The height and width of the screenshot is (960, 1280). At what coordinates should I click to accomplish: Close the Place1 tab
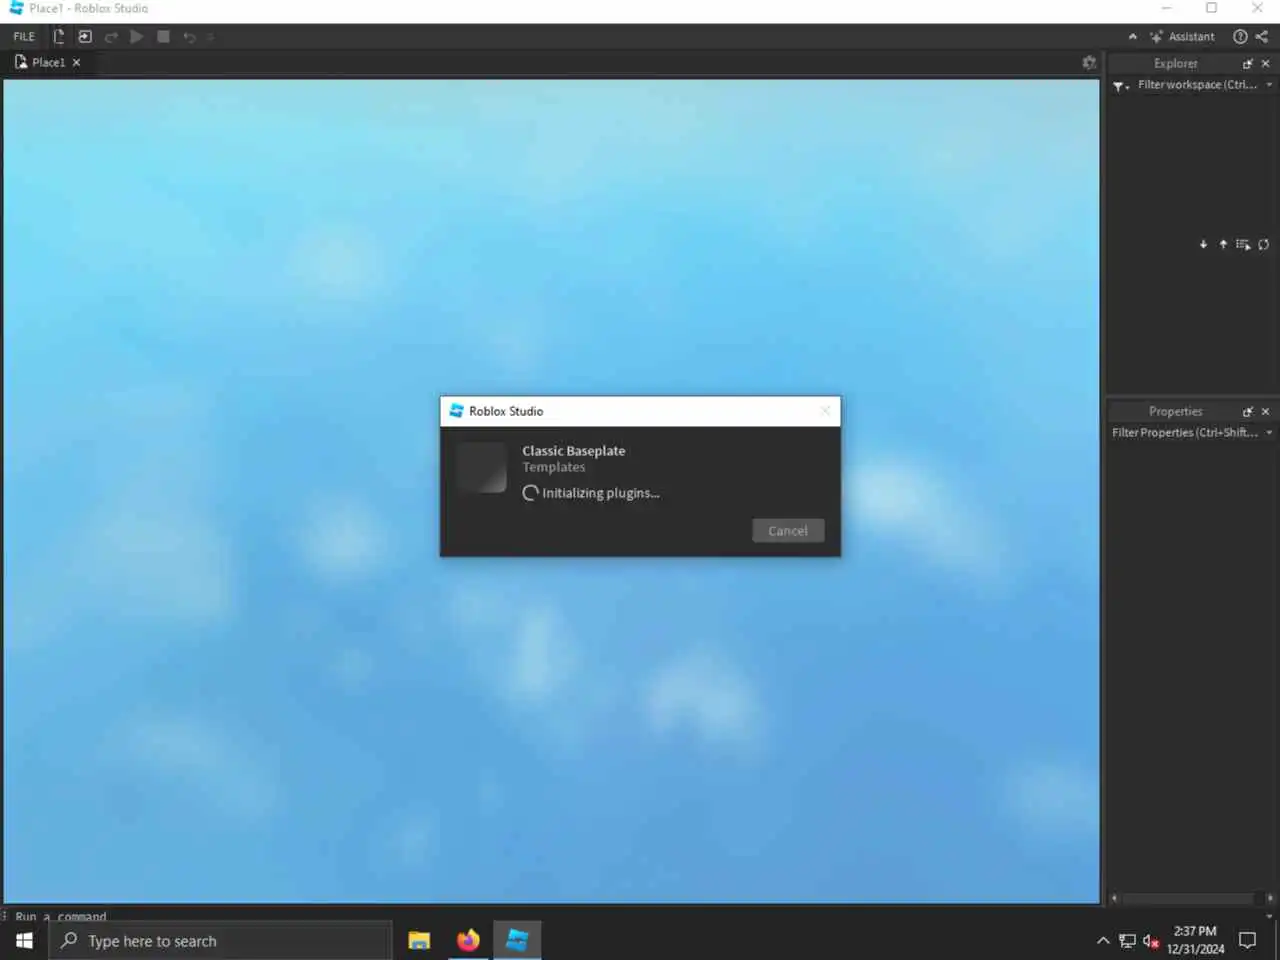click(76, 62)
